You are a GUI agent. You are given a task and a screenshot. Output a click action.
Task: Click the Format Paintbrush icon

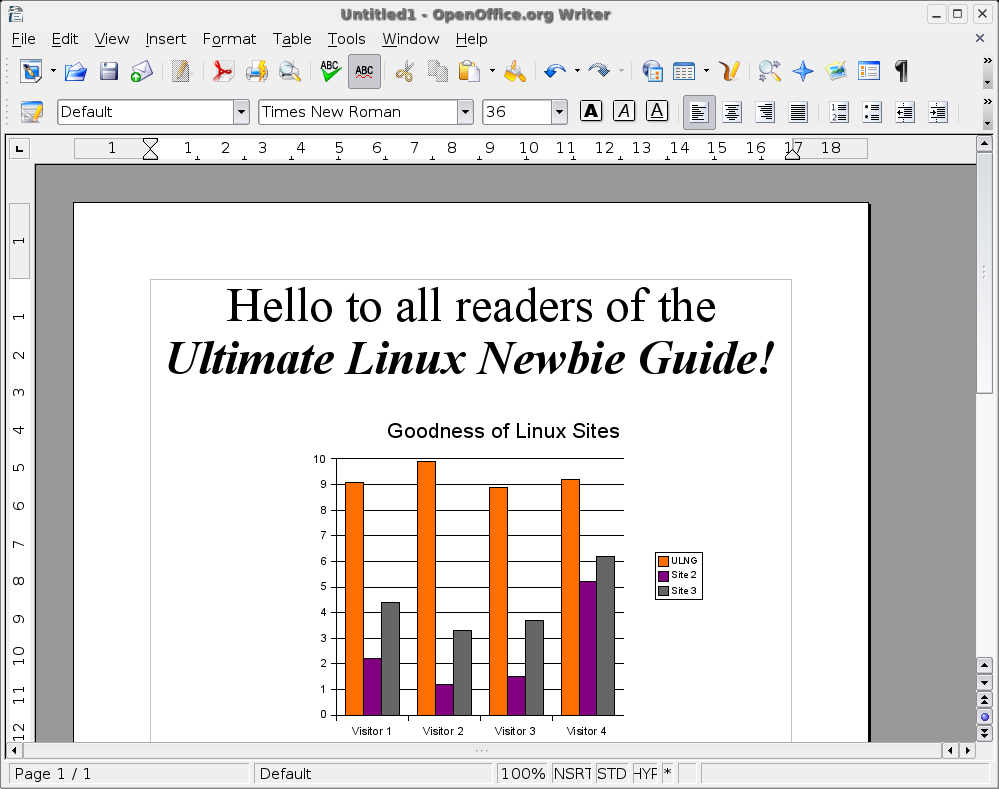tap(515, 71)
